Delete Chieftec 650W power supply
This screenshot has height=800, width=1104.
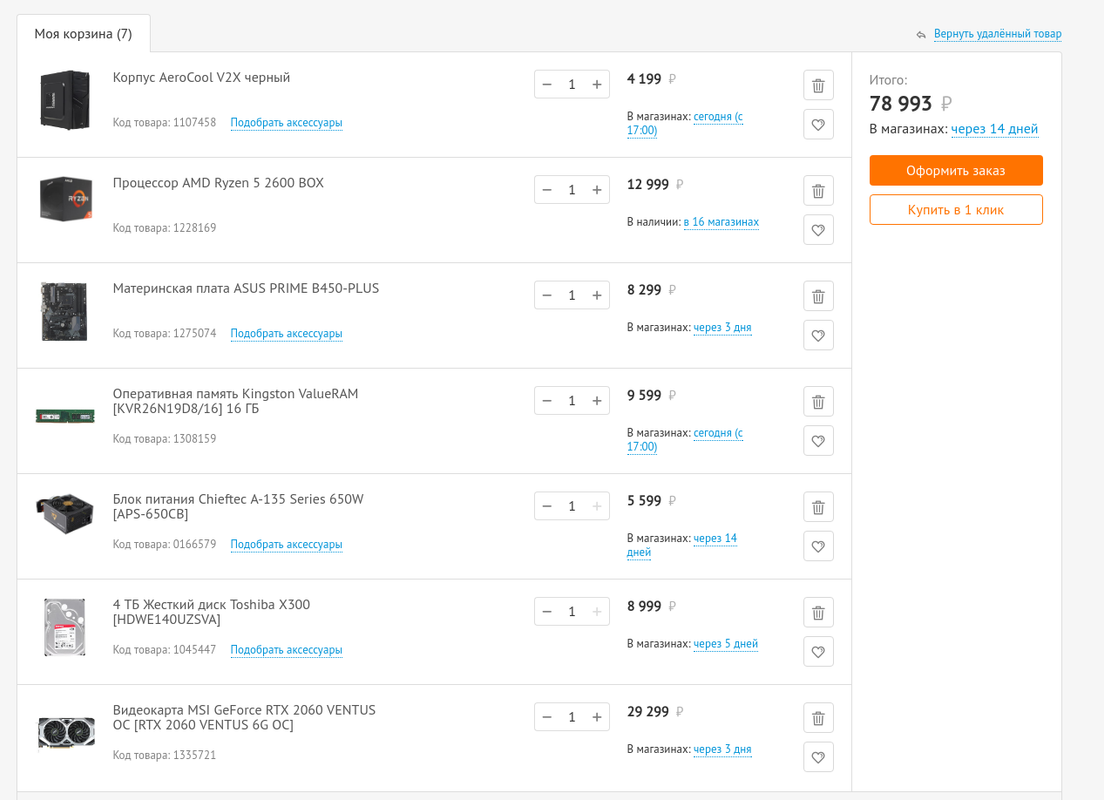[x=818, y=507]
